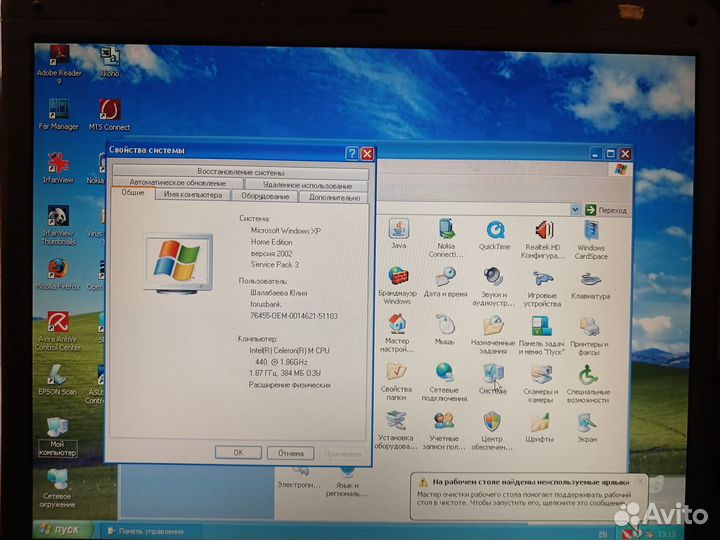Image resolution: width=720 pixels, height=540 pixels.
Task: Open Security Center (Центр обеспечения) icon
Action: [x=492, y=431]
